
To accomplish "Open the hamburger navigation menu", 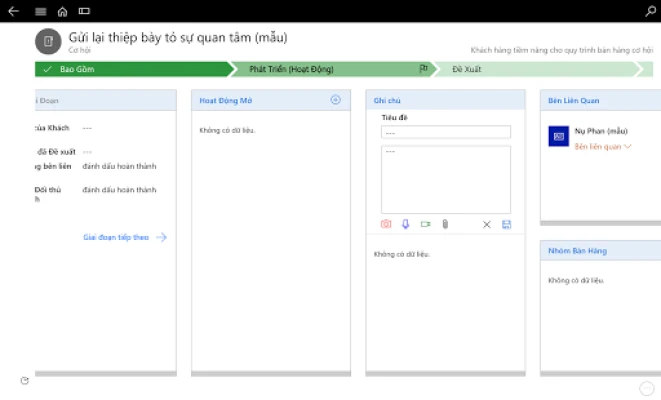I will (40, 11).
